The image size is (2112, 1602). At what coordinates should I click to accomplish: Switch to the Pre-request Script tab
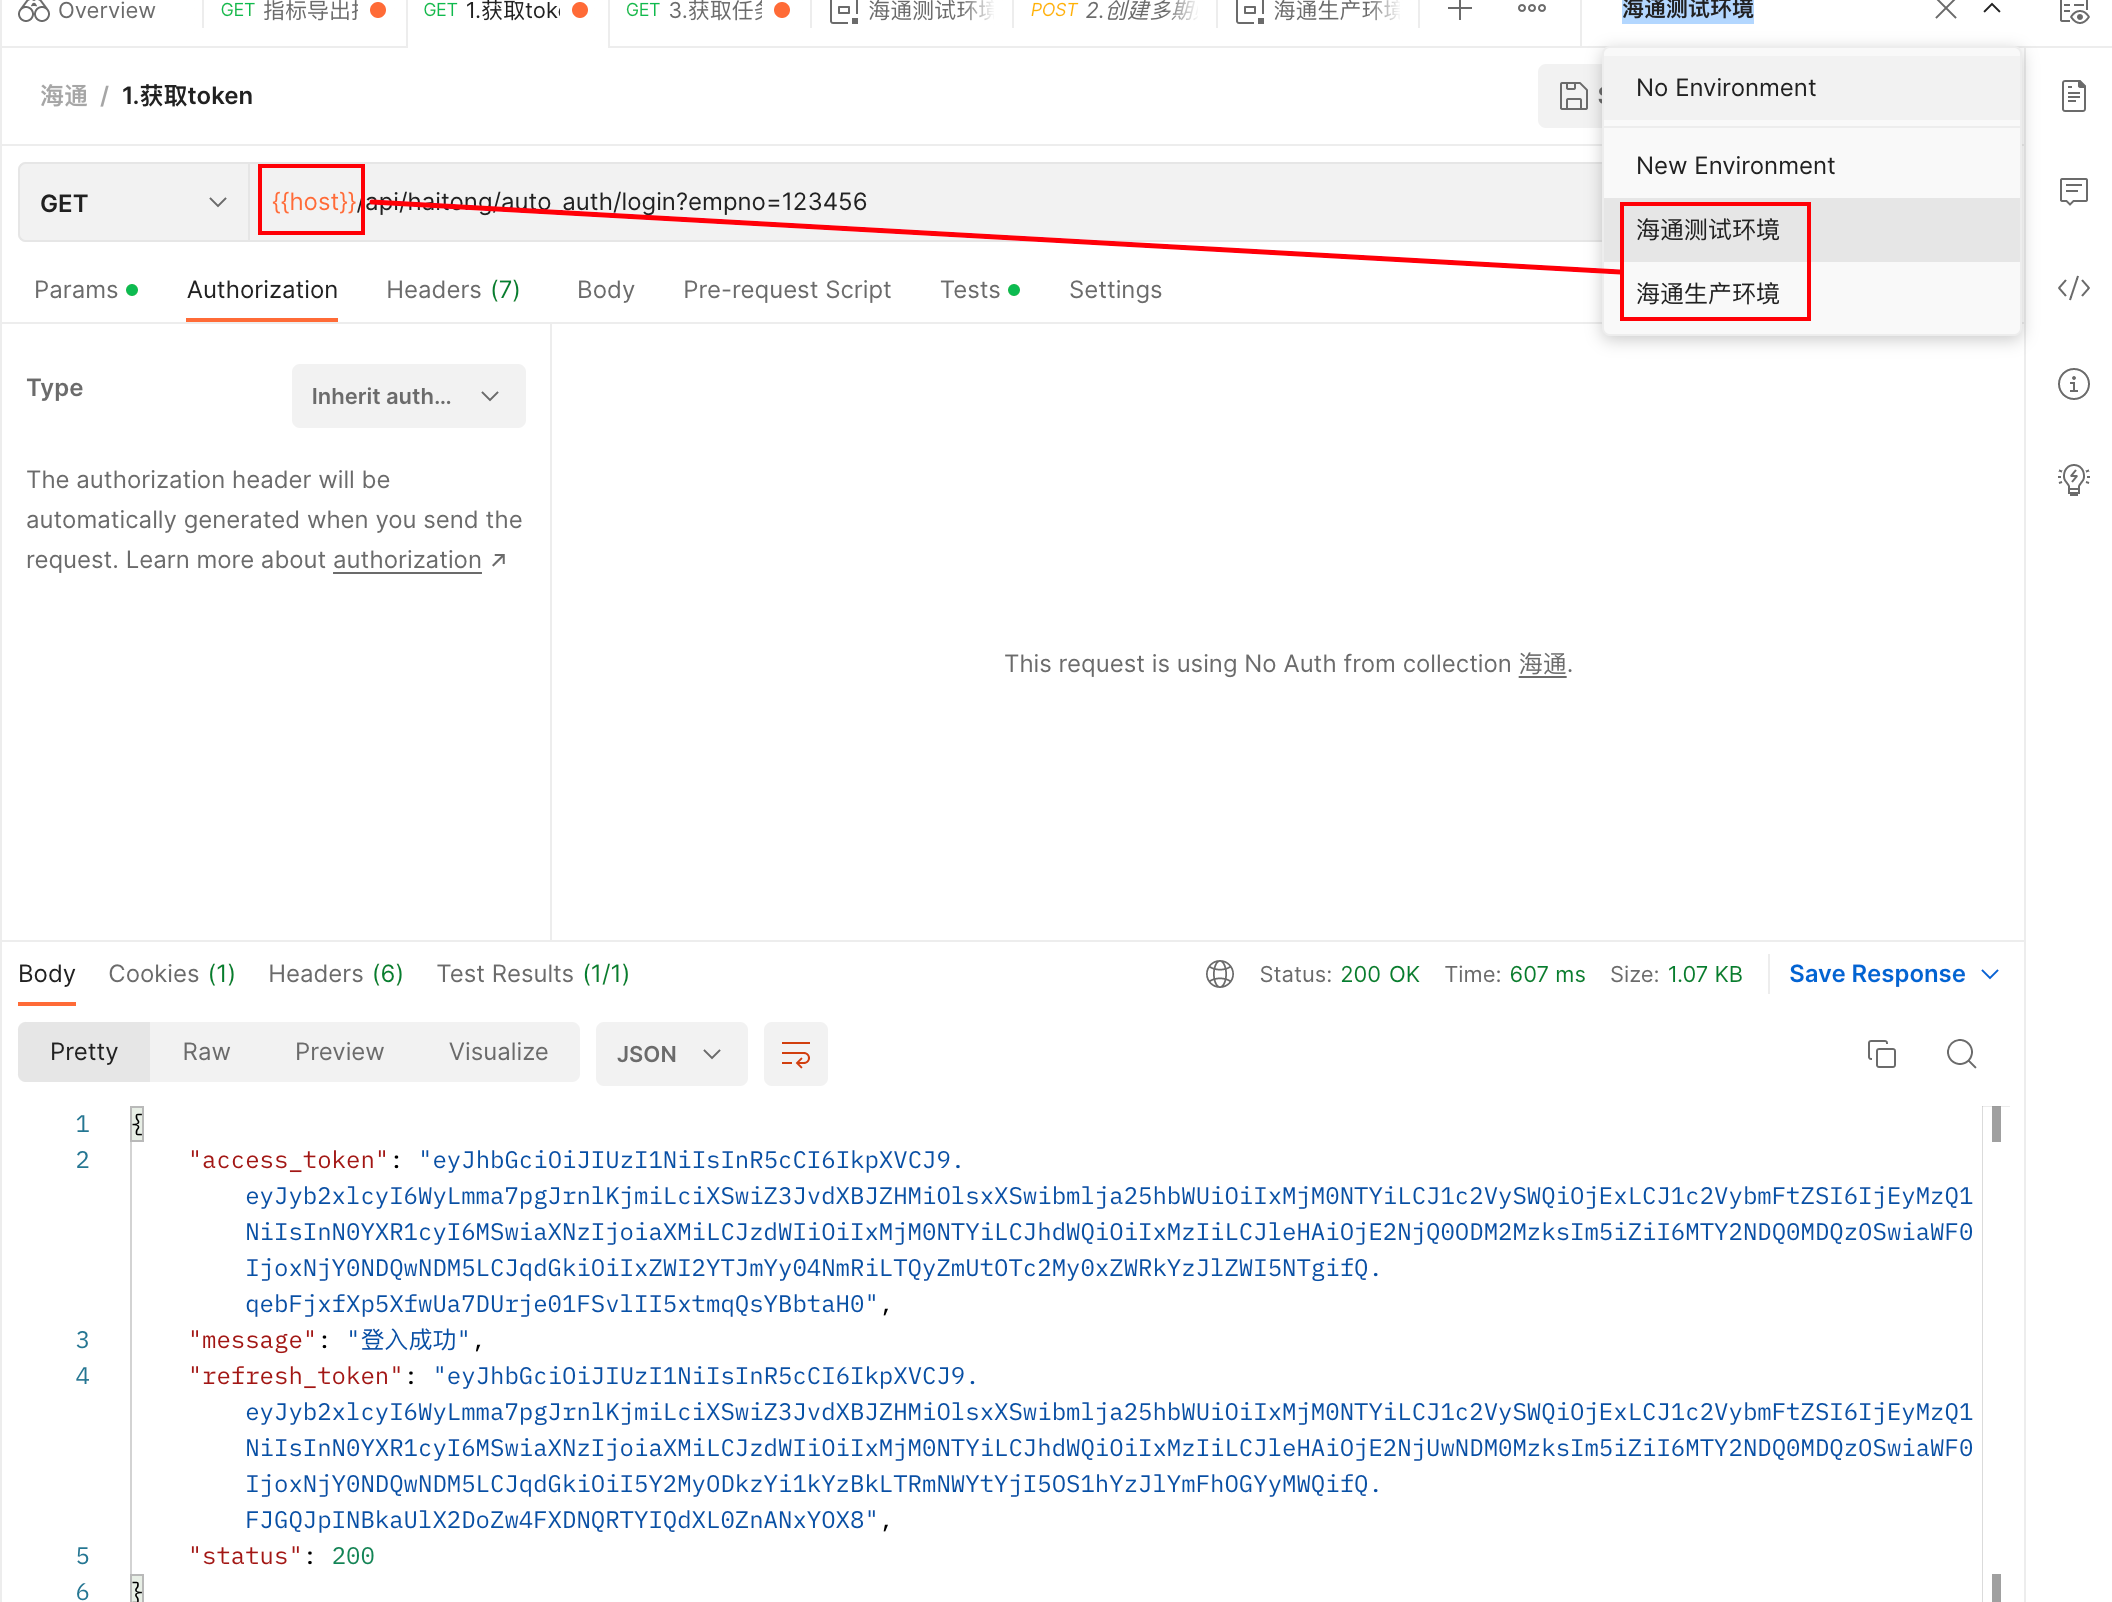(787, 290)
